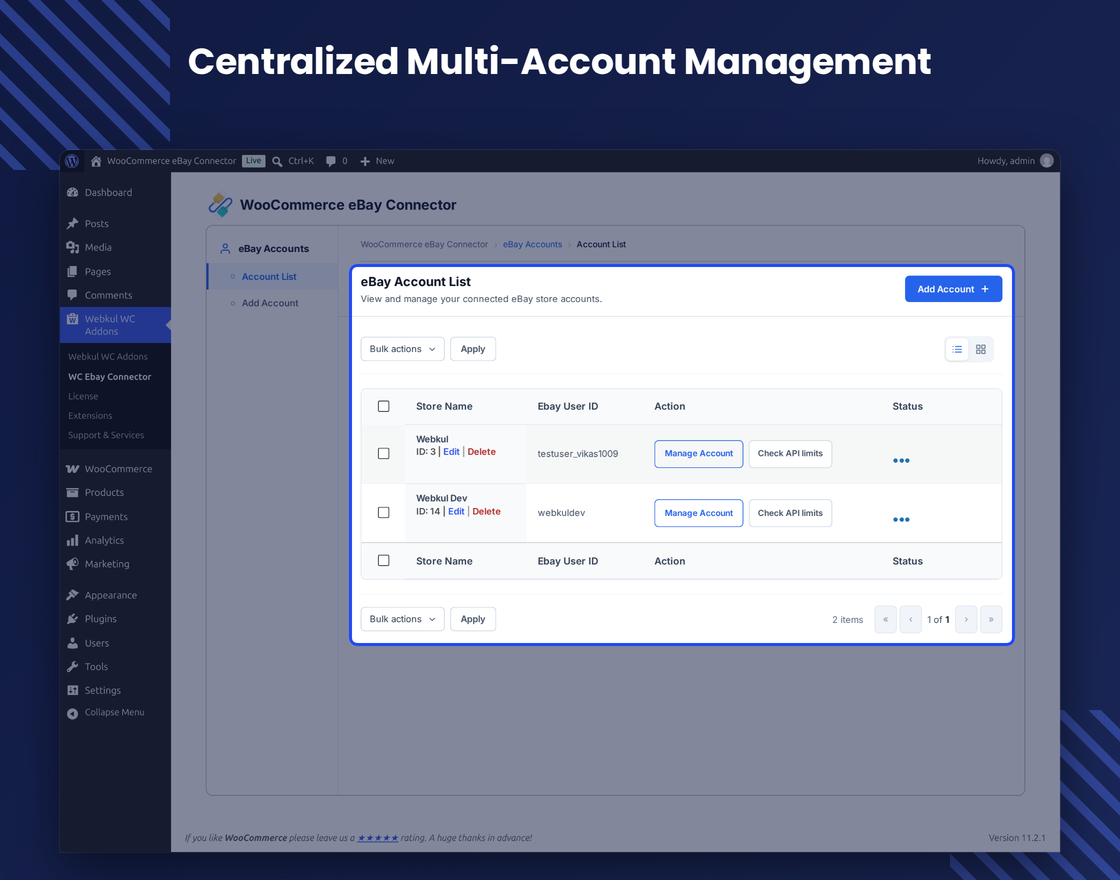1120x880 pixels.
Task: Go to next page pagination button
Action: pos(966,619)
